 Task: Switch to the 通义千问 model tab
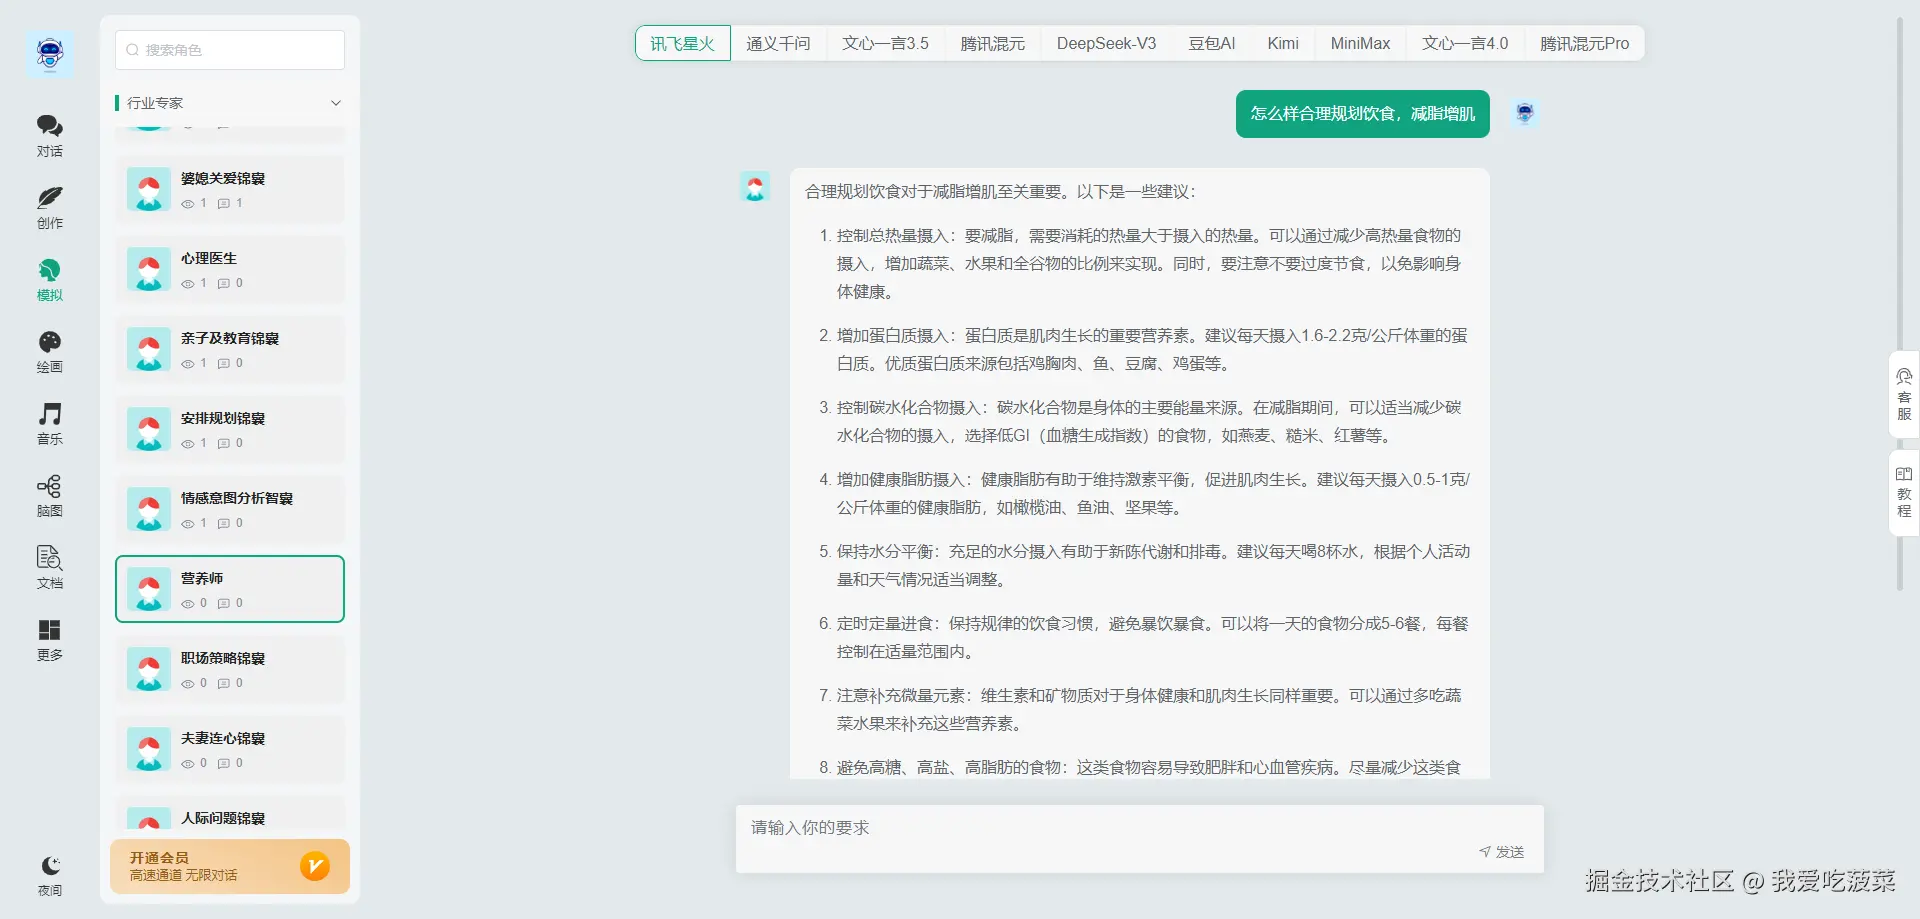[778, 43]
